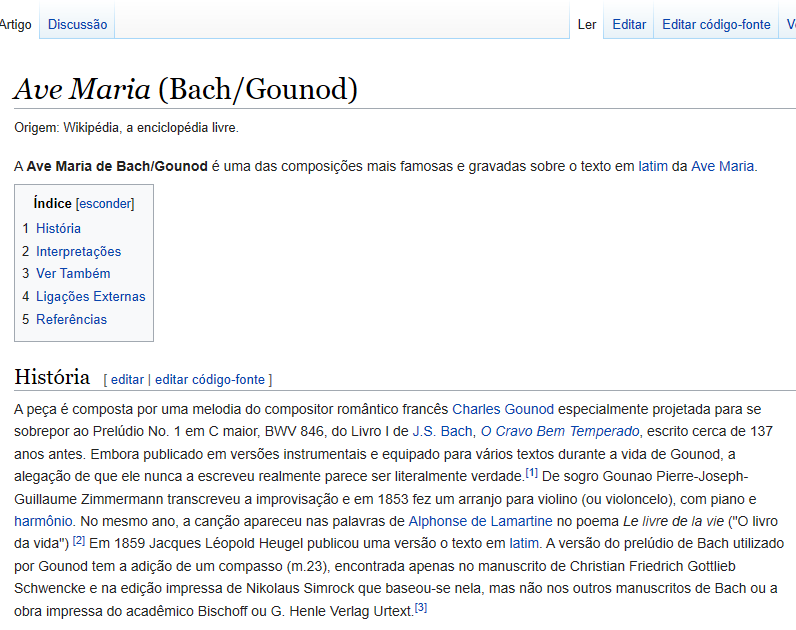Jump to Referências from the index

71,319
